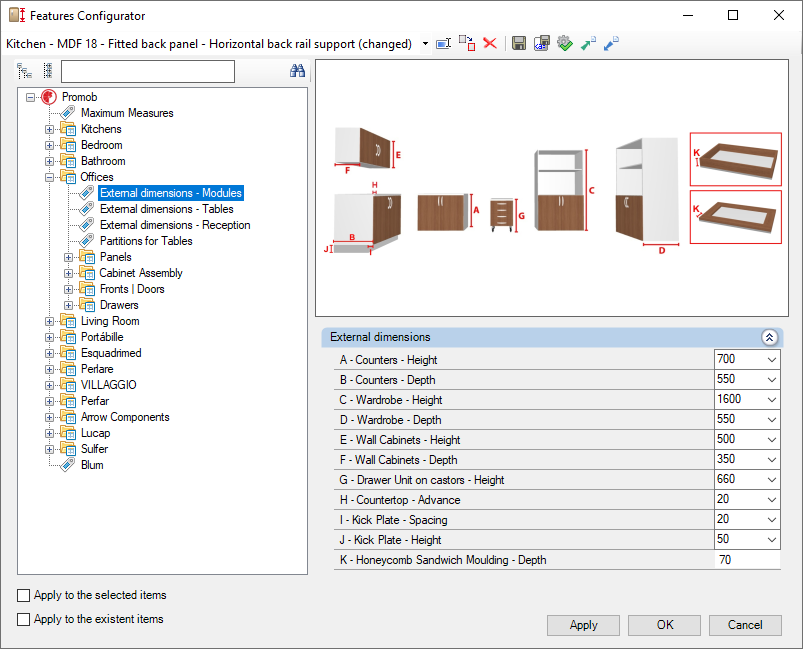Open D - Wardrobe - Depth dropdown
803x649 pixels.
772,420
